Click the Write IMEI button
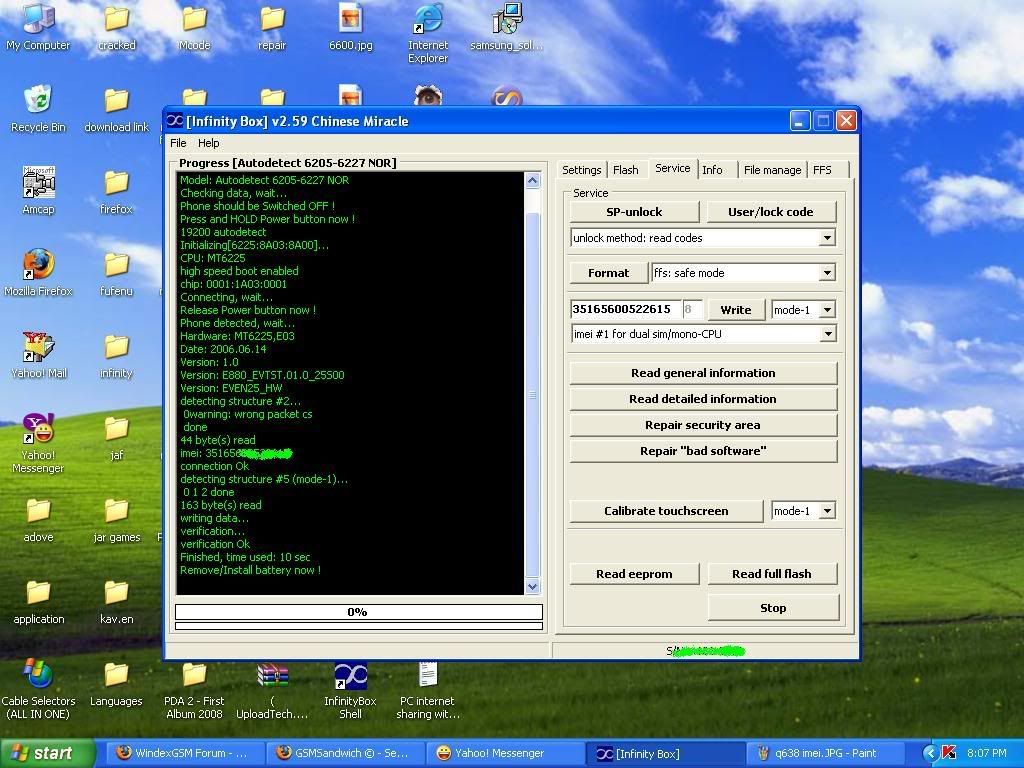1024x768 pixels. click(736, 310)
